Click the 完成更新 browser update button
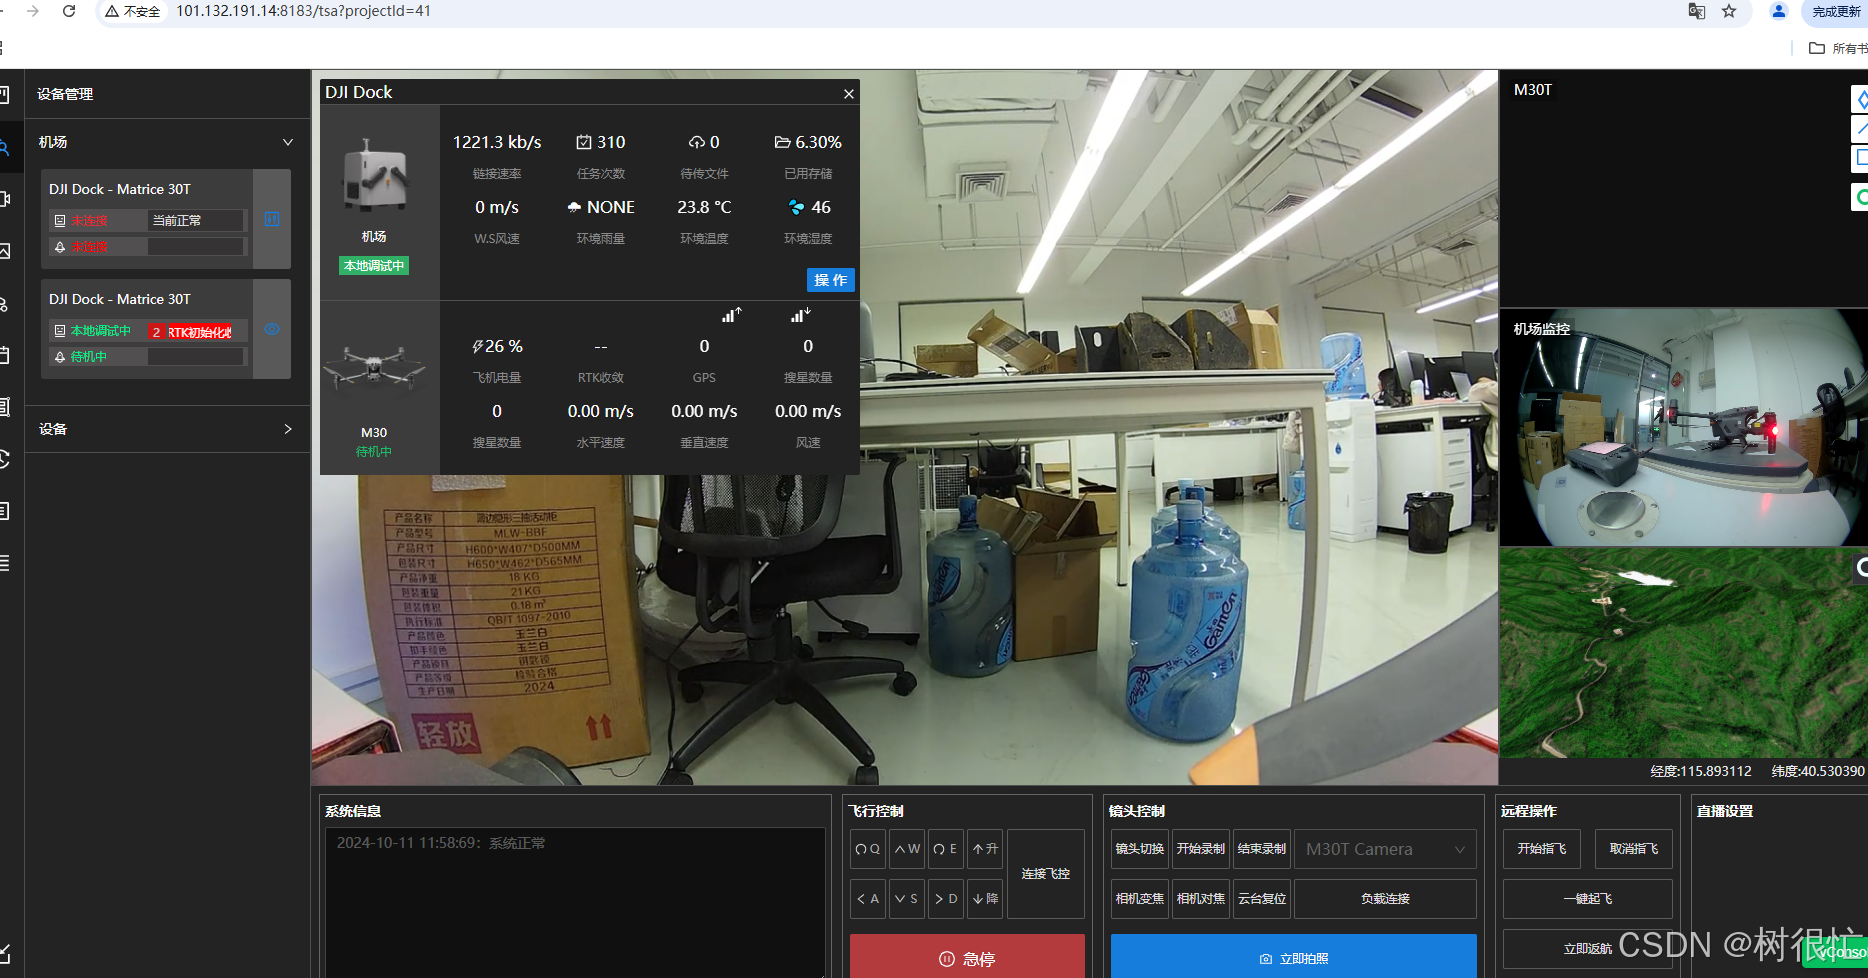 pyautogui.click(x=1835, y=11)
